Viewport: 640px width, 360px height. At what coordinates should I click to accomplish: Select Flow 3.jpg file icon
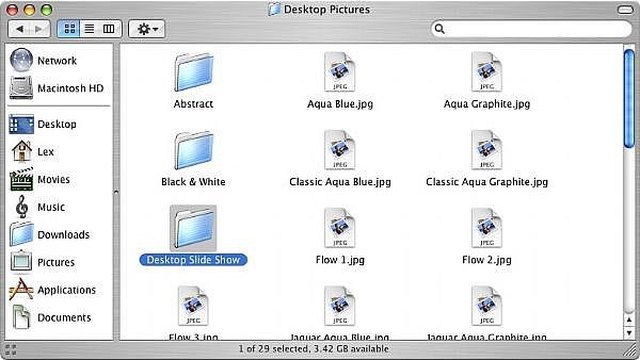[x=193, y=306]
